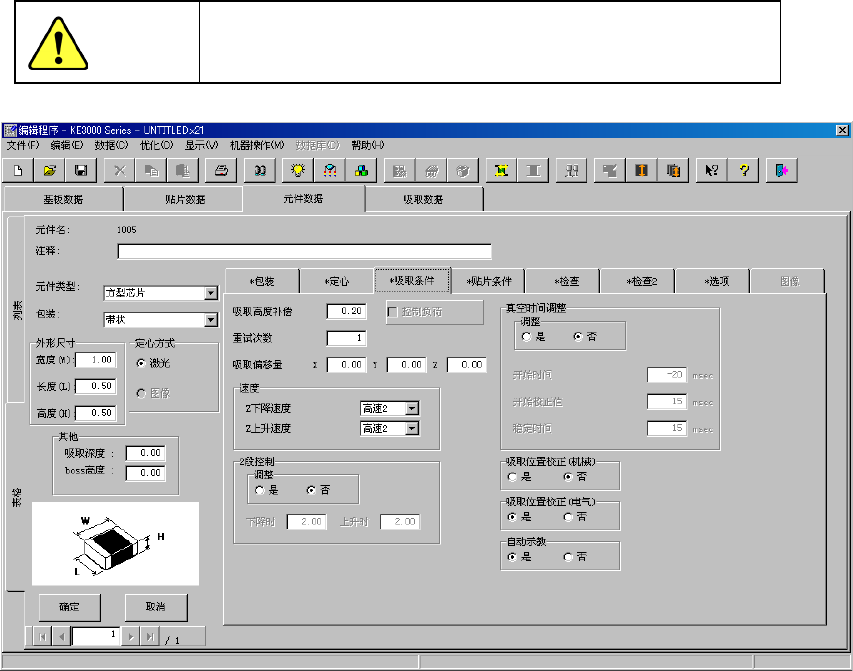Go to next record arrow button
This screenshot has width=853, height=671.
[x=131, y=637]
